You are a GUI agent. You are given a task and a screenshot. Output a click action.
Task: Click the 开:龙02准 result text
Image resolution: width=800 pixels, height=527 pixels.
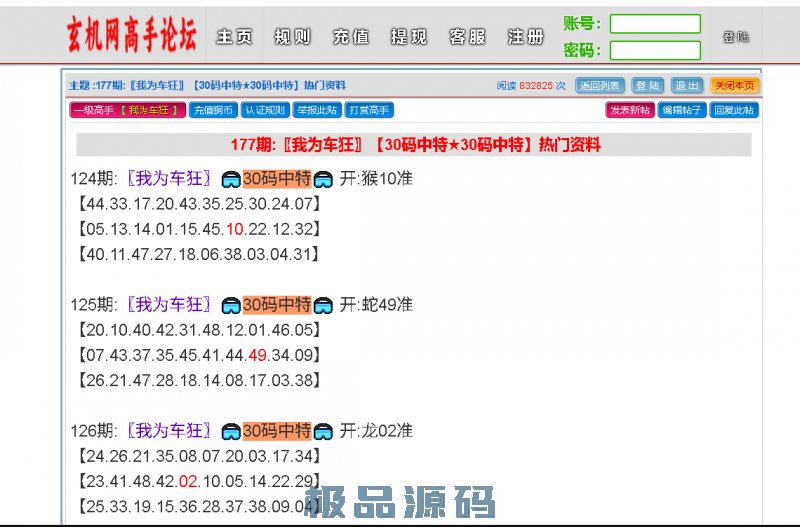tap(376, 431)
